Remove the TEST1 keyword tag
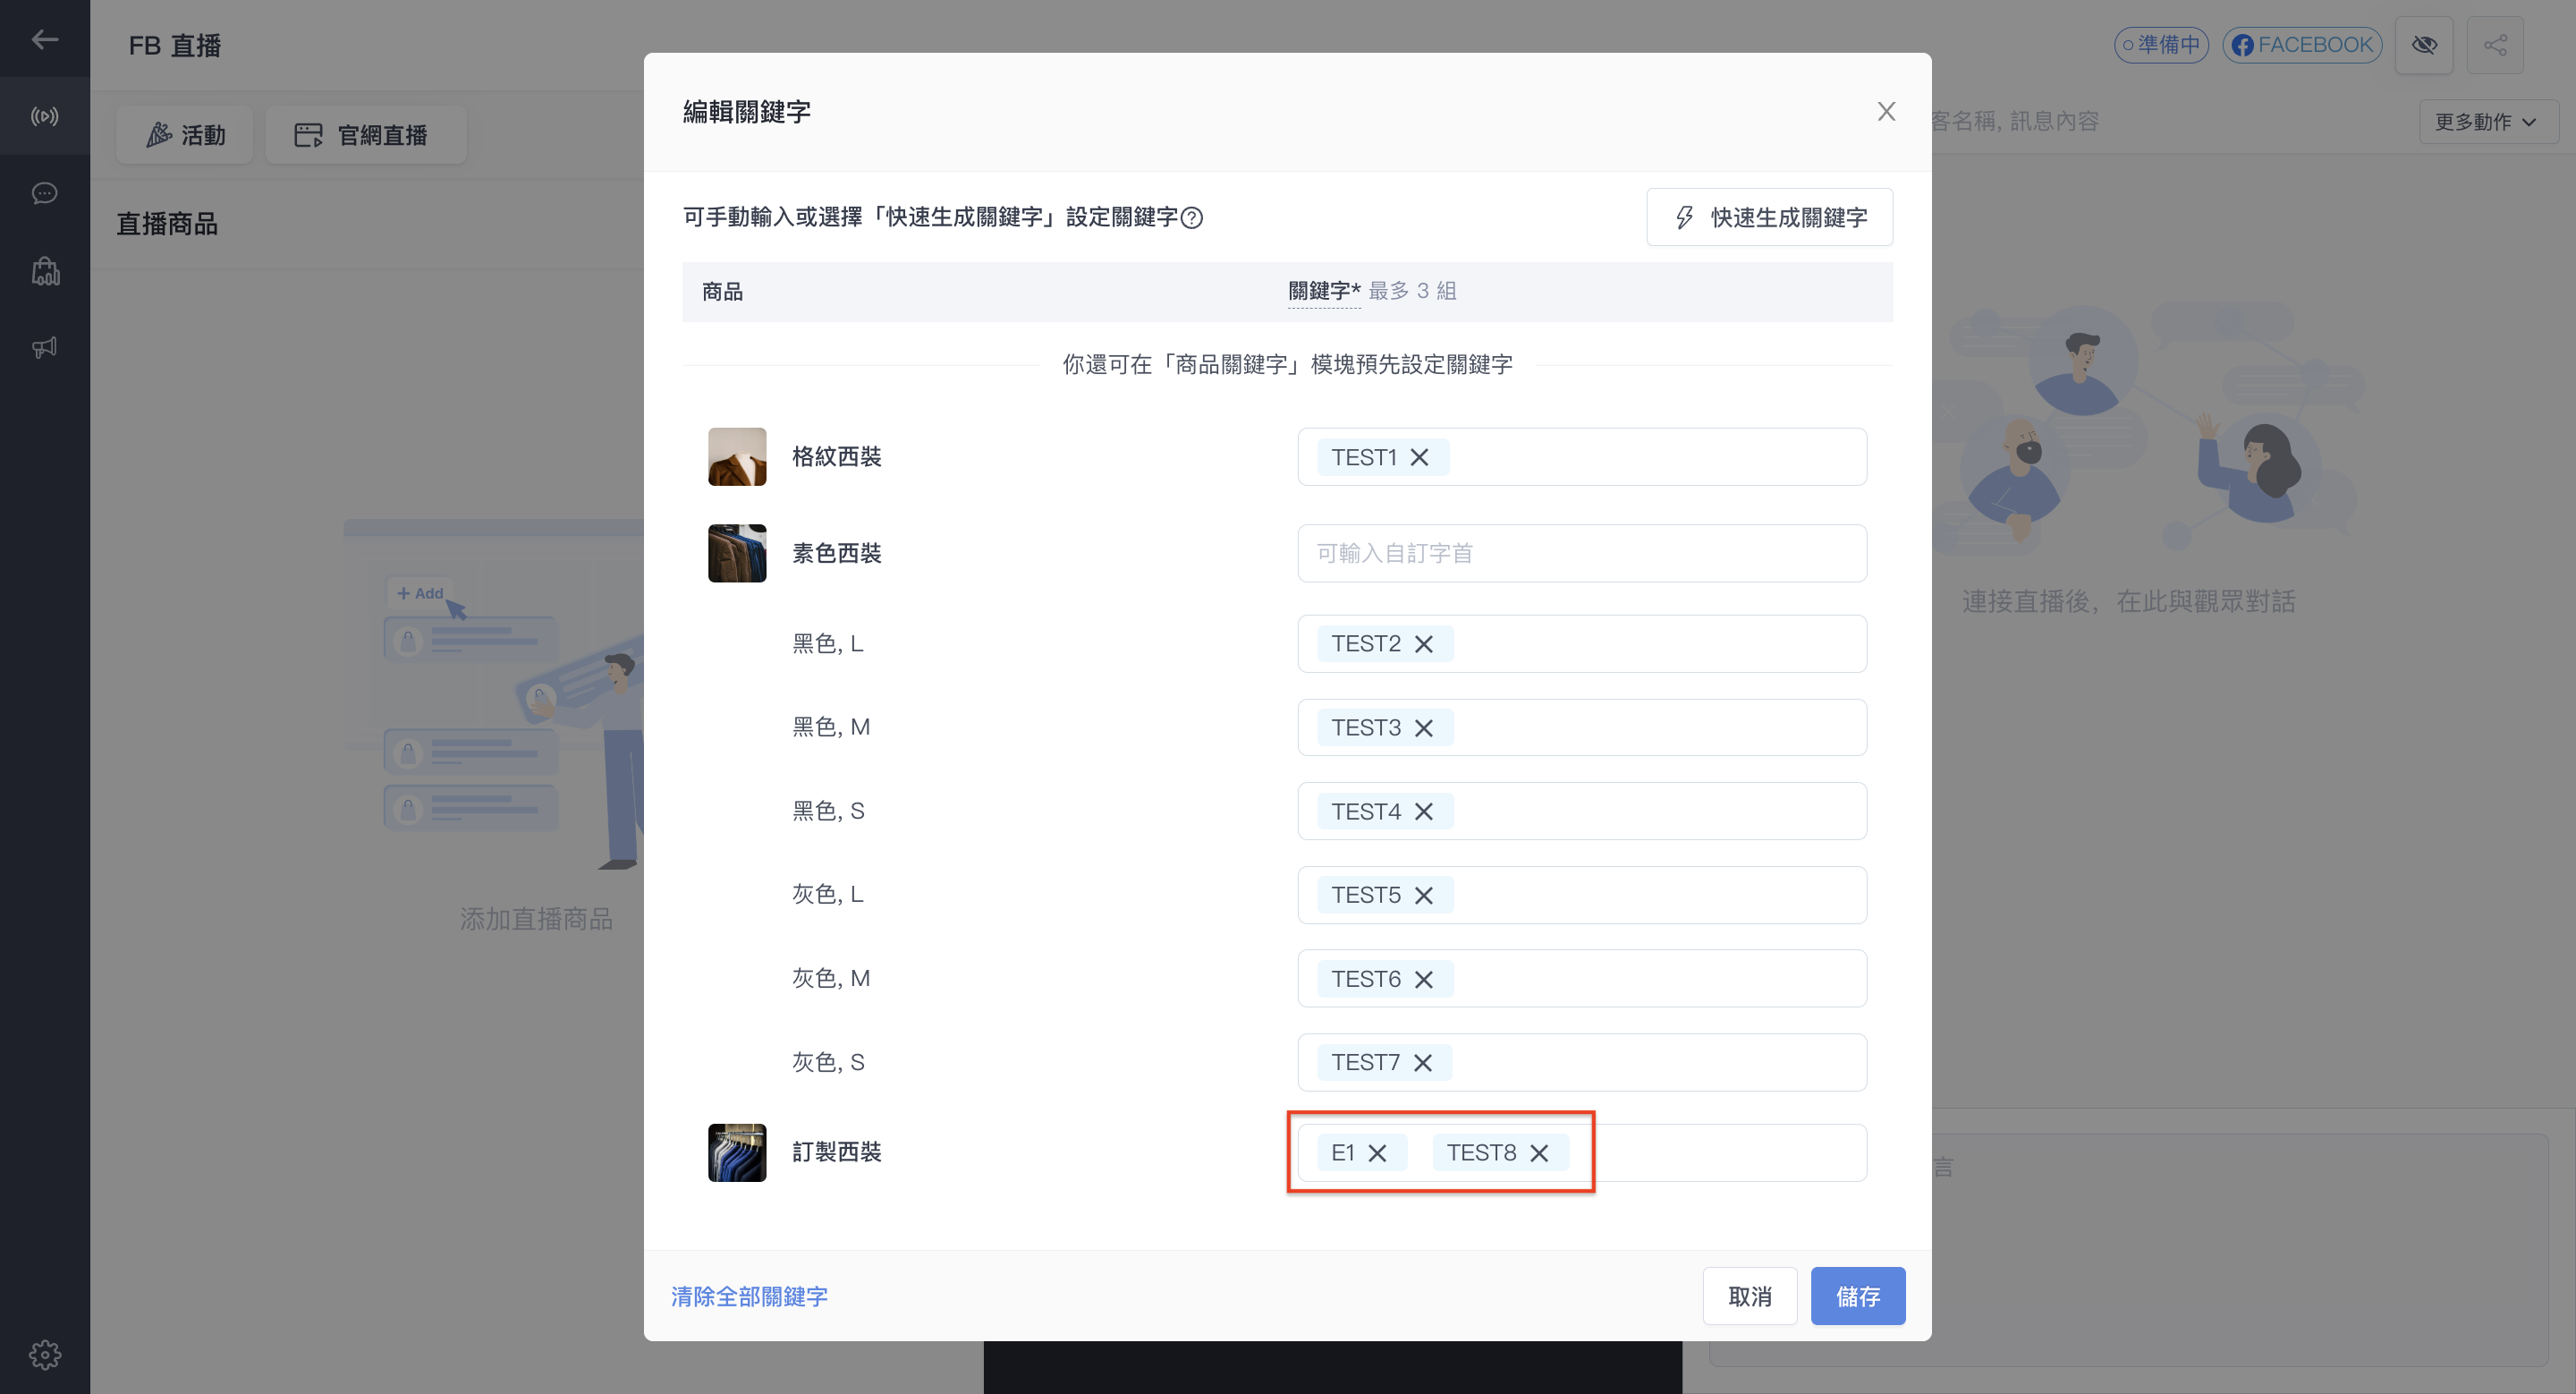The image size is (2576, 1394). tap(1419, 457)
